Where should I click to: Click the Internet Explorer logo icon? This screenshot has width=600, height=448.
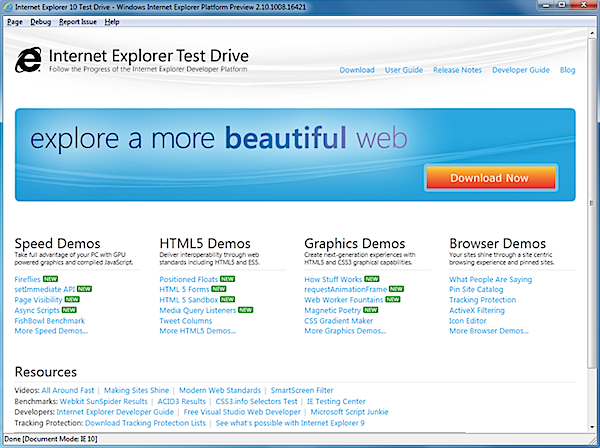tap(31, 60)
